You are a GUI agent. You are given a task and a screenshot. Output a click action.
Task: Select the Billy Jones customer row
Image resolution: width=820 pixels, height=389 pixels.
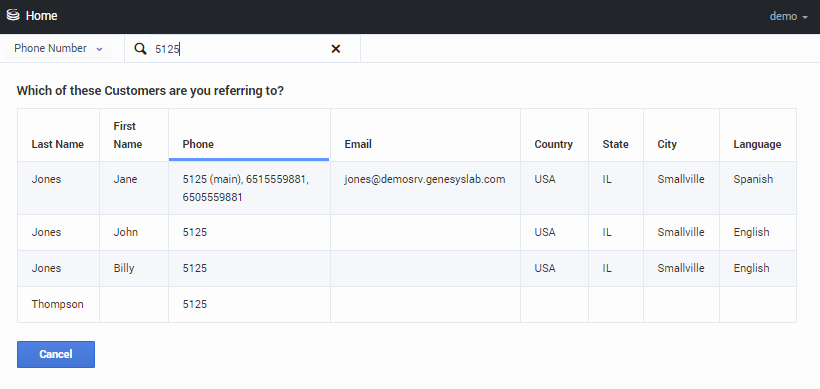point(407,268)
